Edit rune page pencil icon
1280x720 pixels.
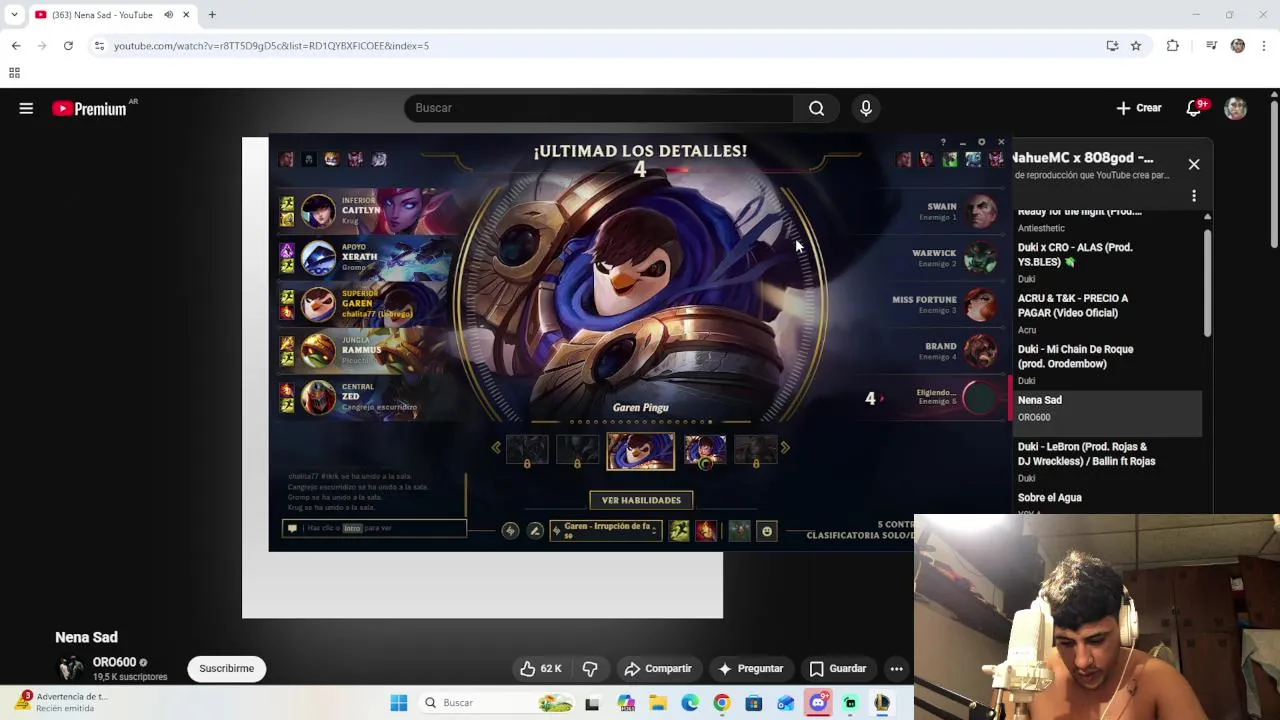(x=535, y=531)
